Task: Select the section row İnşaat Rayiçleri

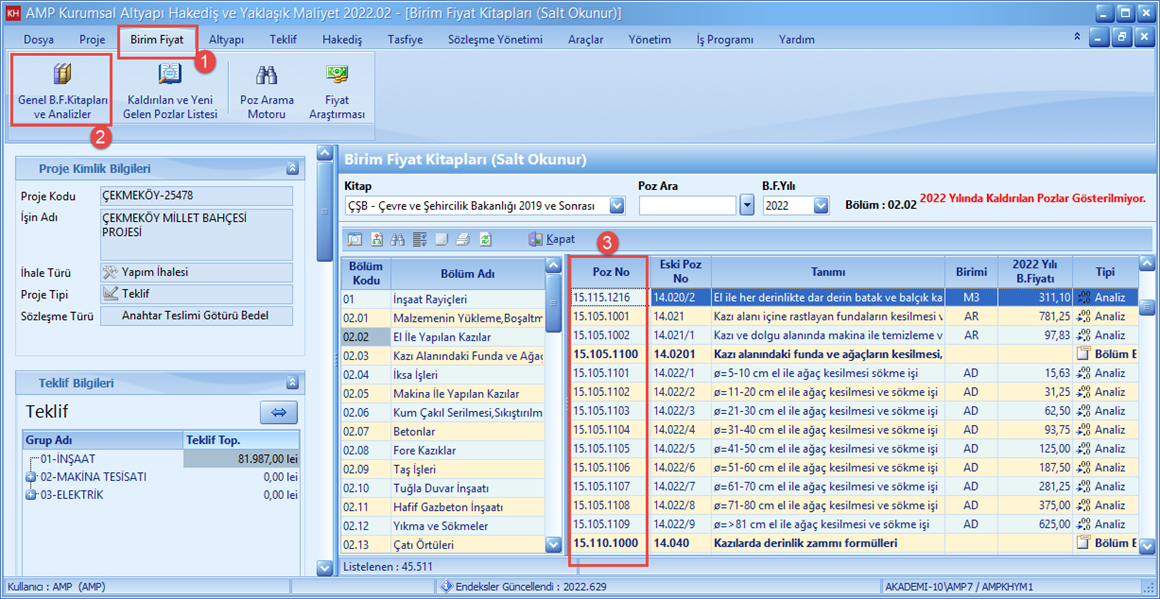Action: click(x=442, y=299)
